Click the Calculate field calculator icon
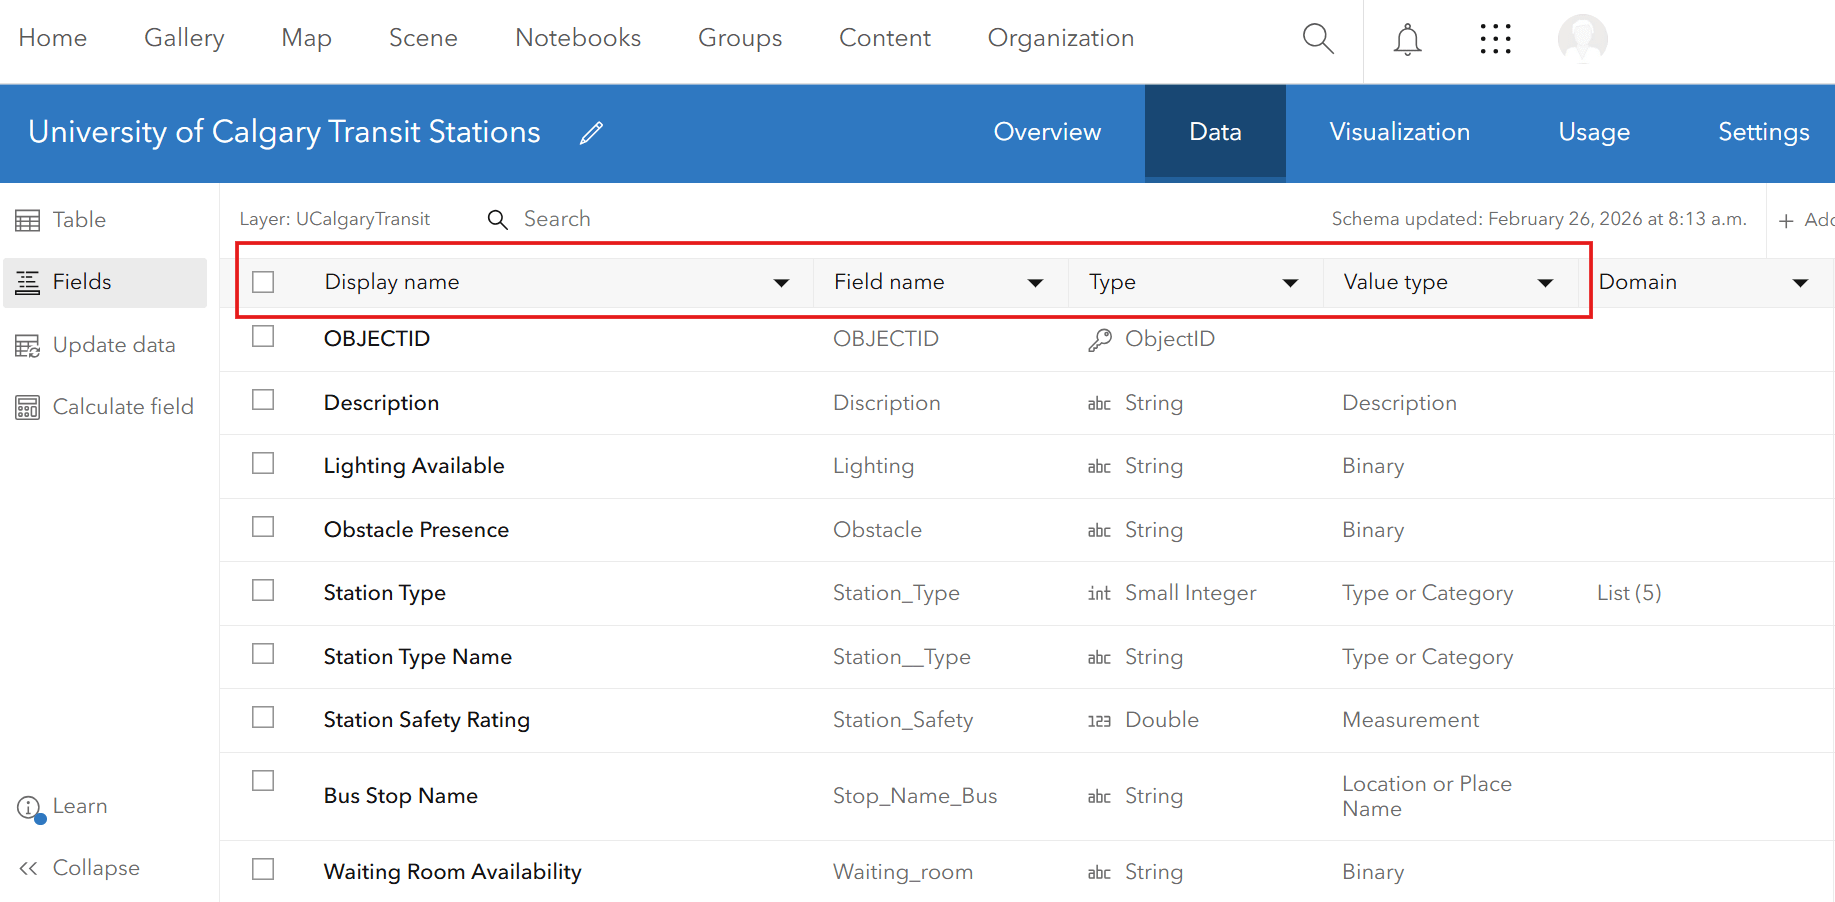The width and height of the screenshot is (1835, 902). click(x=28, y=408)
